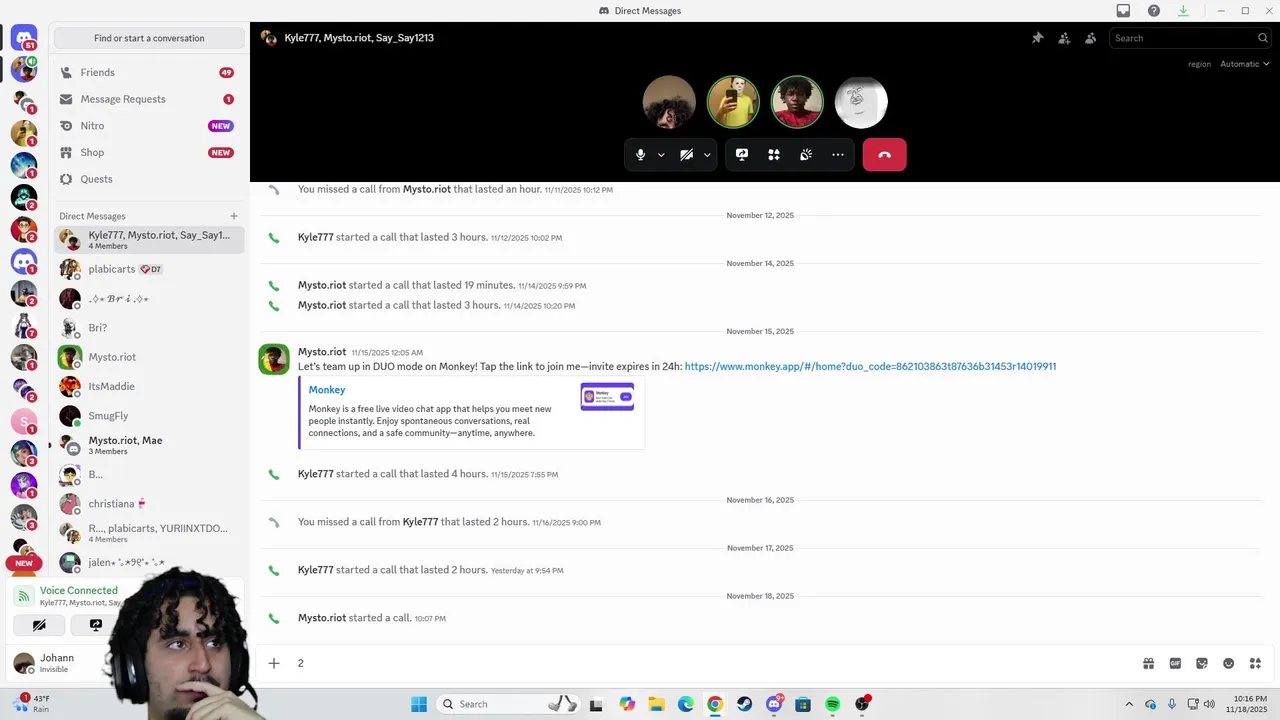
Task: Send a gift with the gift icon
Action: point(1149,663)
